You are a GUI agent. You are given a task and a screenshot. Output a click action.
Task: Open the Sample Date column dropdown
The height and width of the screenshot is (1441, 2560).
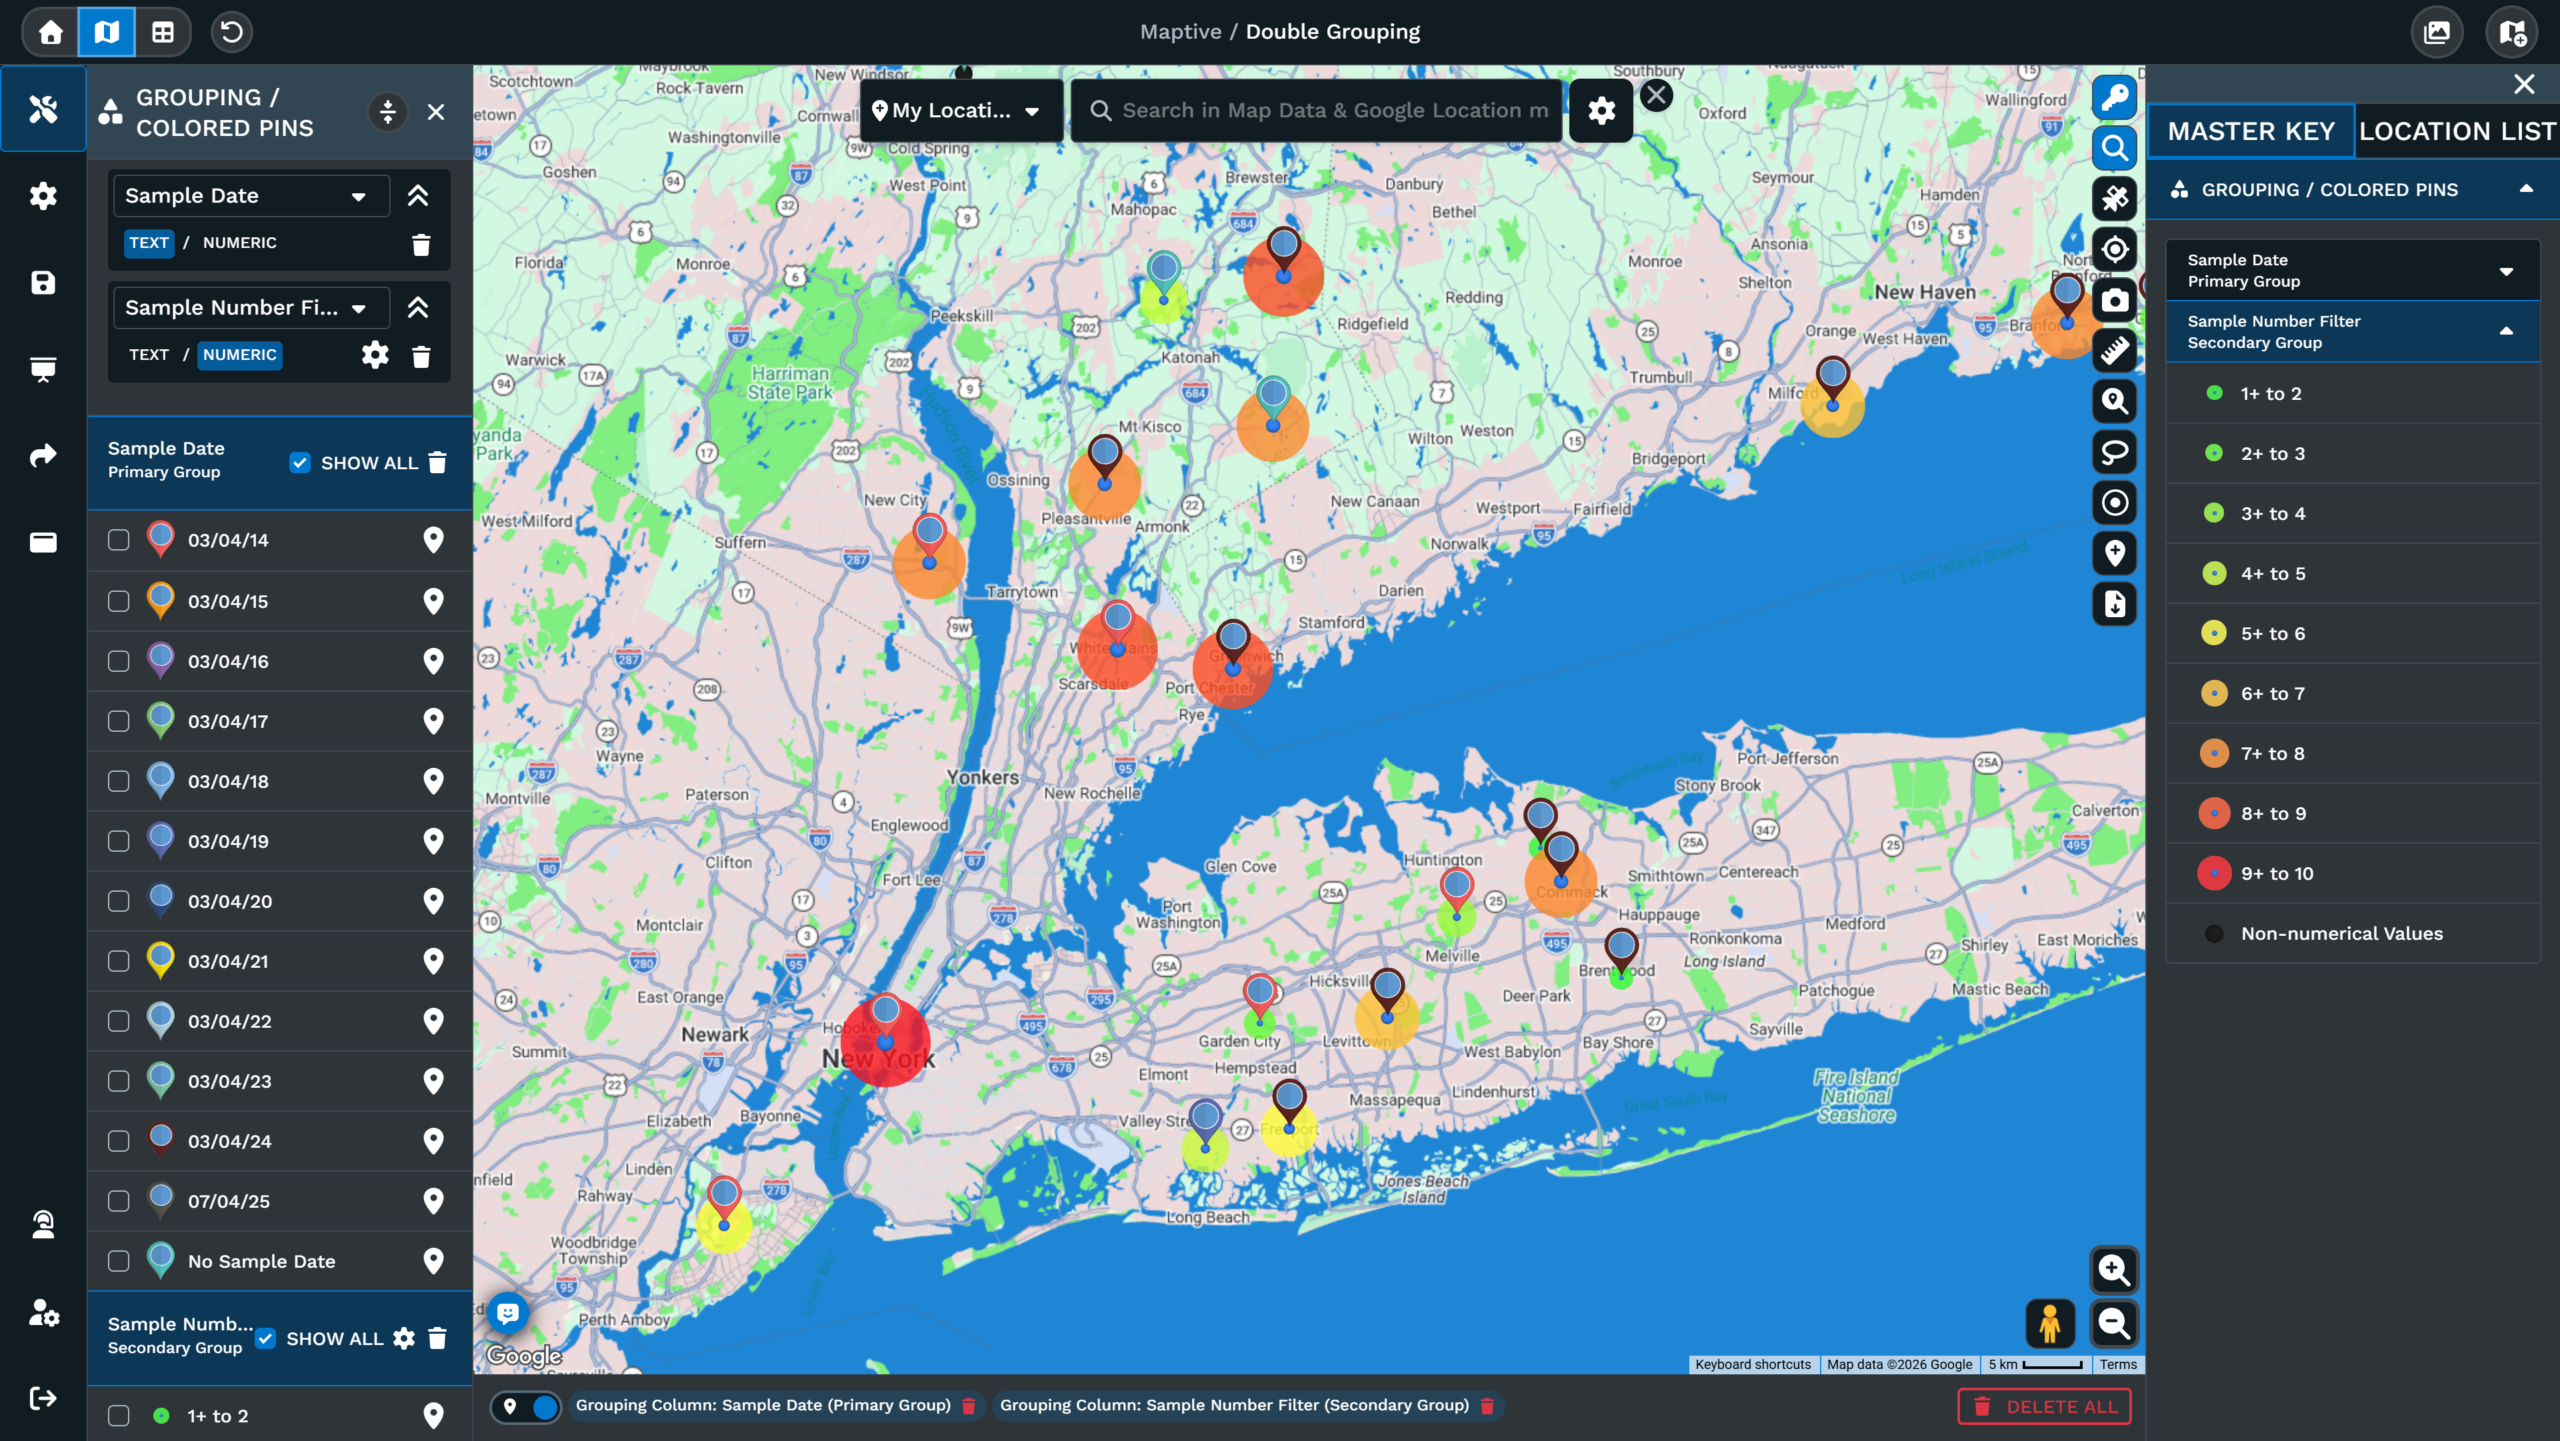(250, 196)
